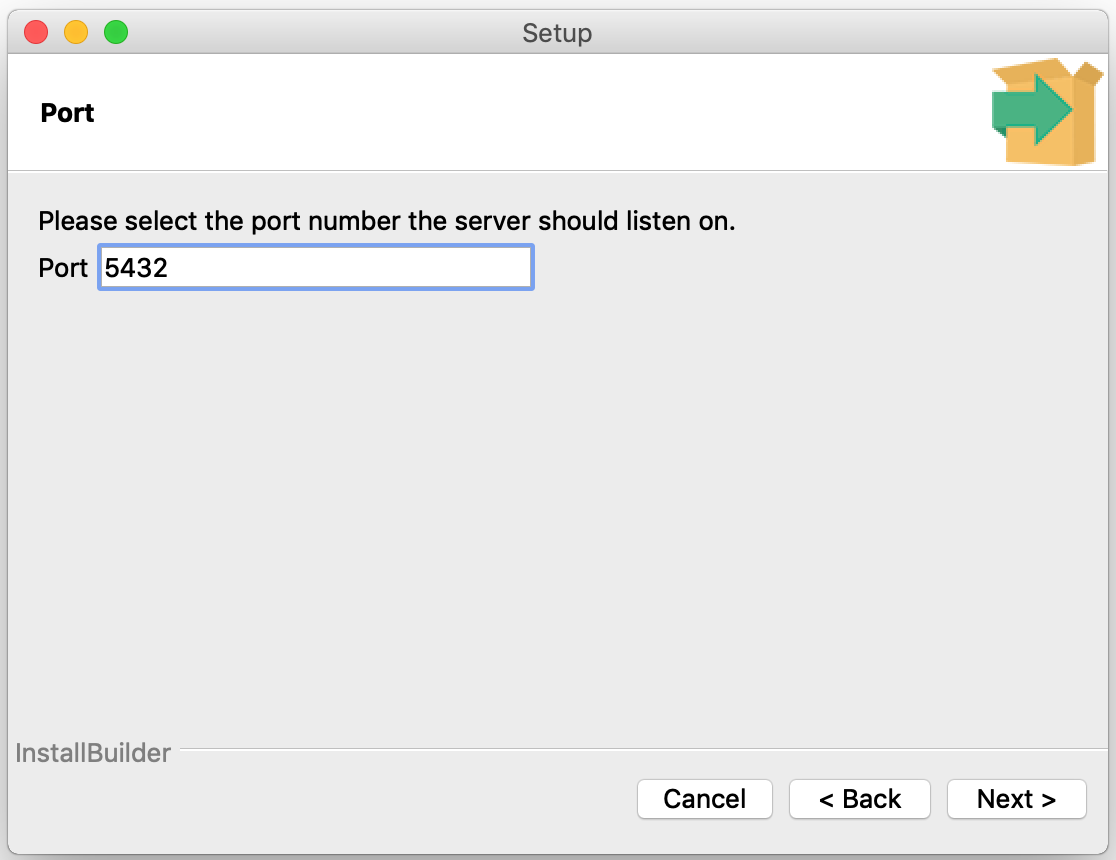The image size is (1116, 860).
Task: Close the Setup window with red button
Action: click(36, 32)
